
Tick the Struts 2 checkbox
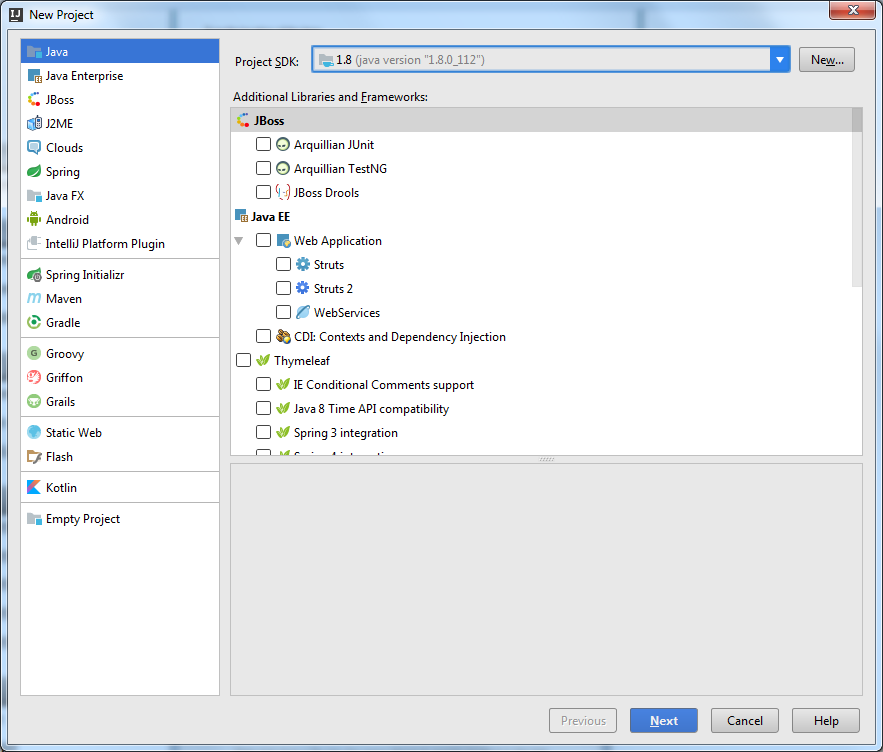coord(283,288)
